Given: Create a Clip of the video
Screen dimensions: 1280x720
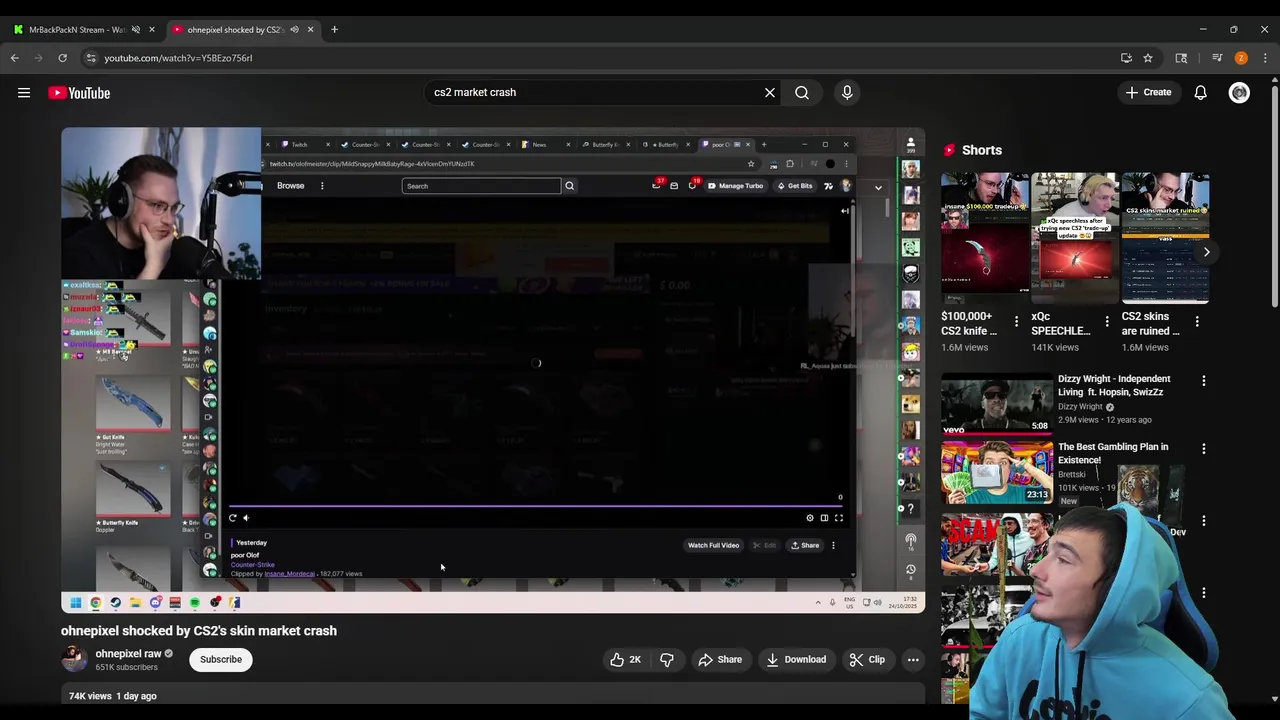Looking at the screenshot, I should pyautogui.click(x=867, y=660).
